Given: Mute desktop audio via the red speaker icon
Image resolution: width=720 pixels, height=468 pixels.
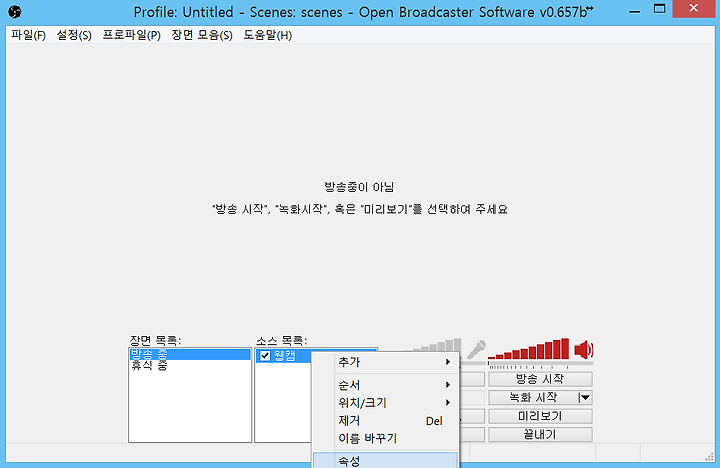Looking at the screenshot, I should pos(584,350).
